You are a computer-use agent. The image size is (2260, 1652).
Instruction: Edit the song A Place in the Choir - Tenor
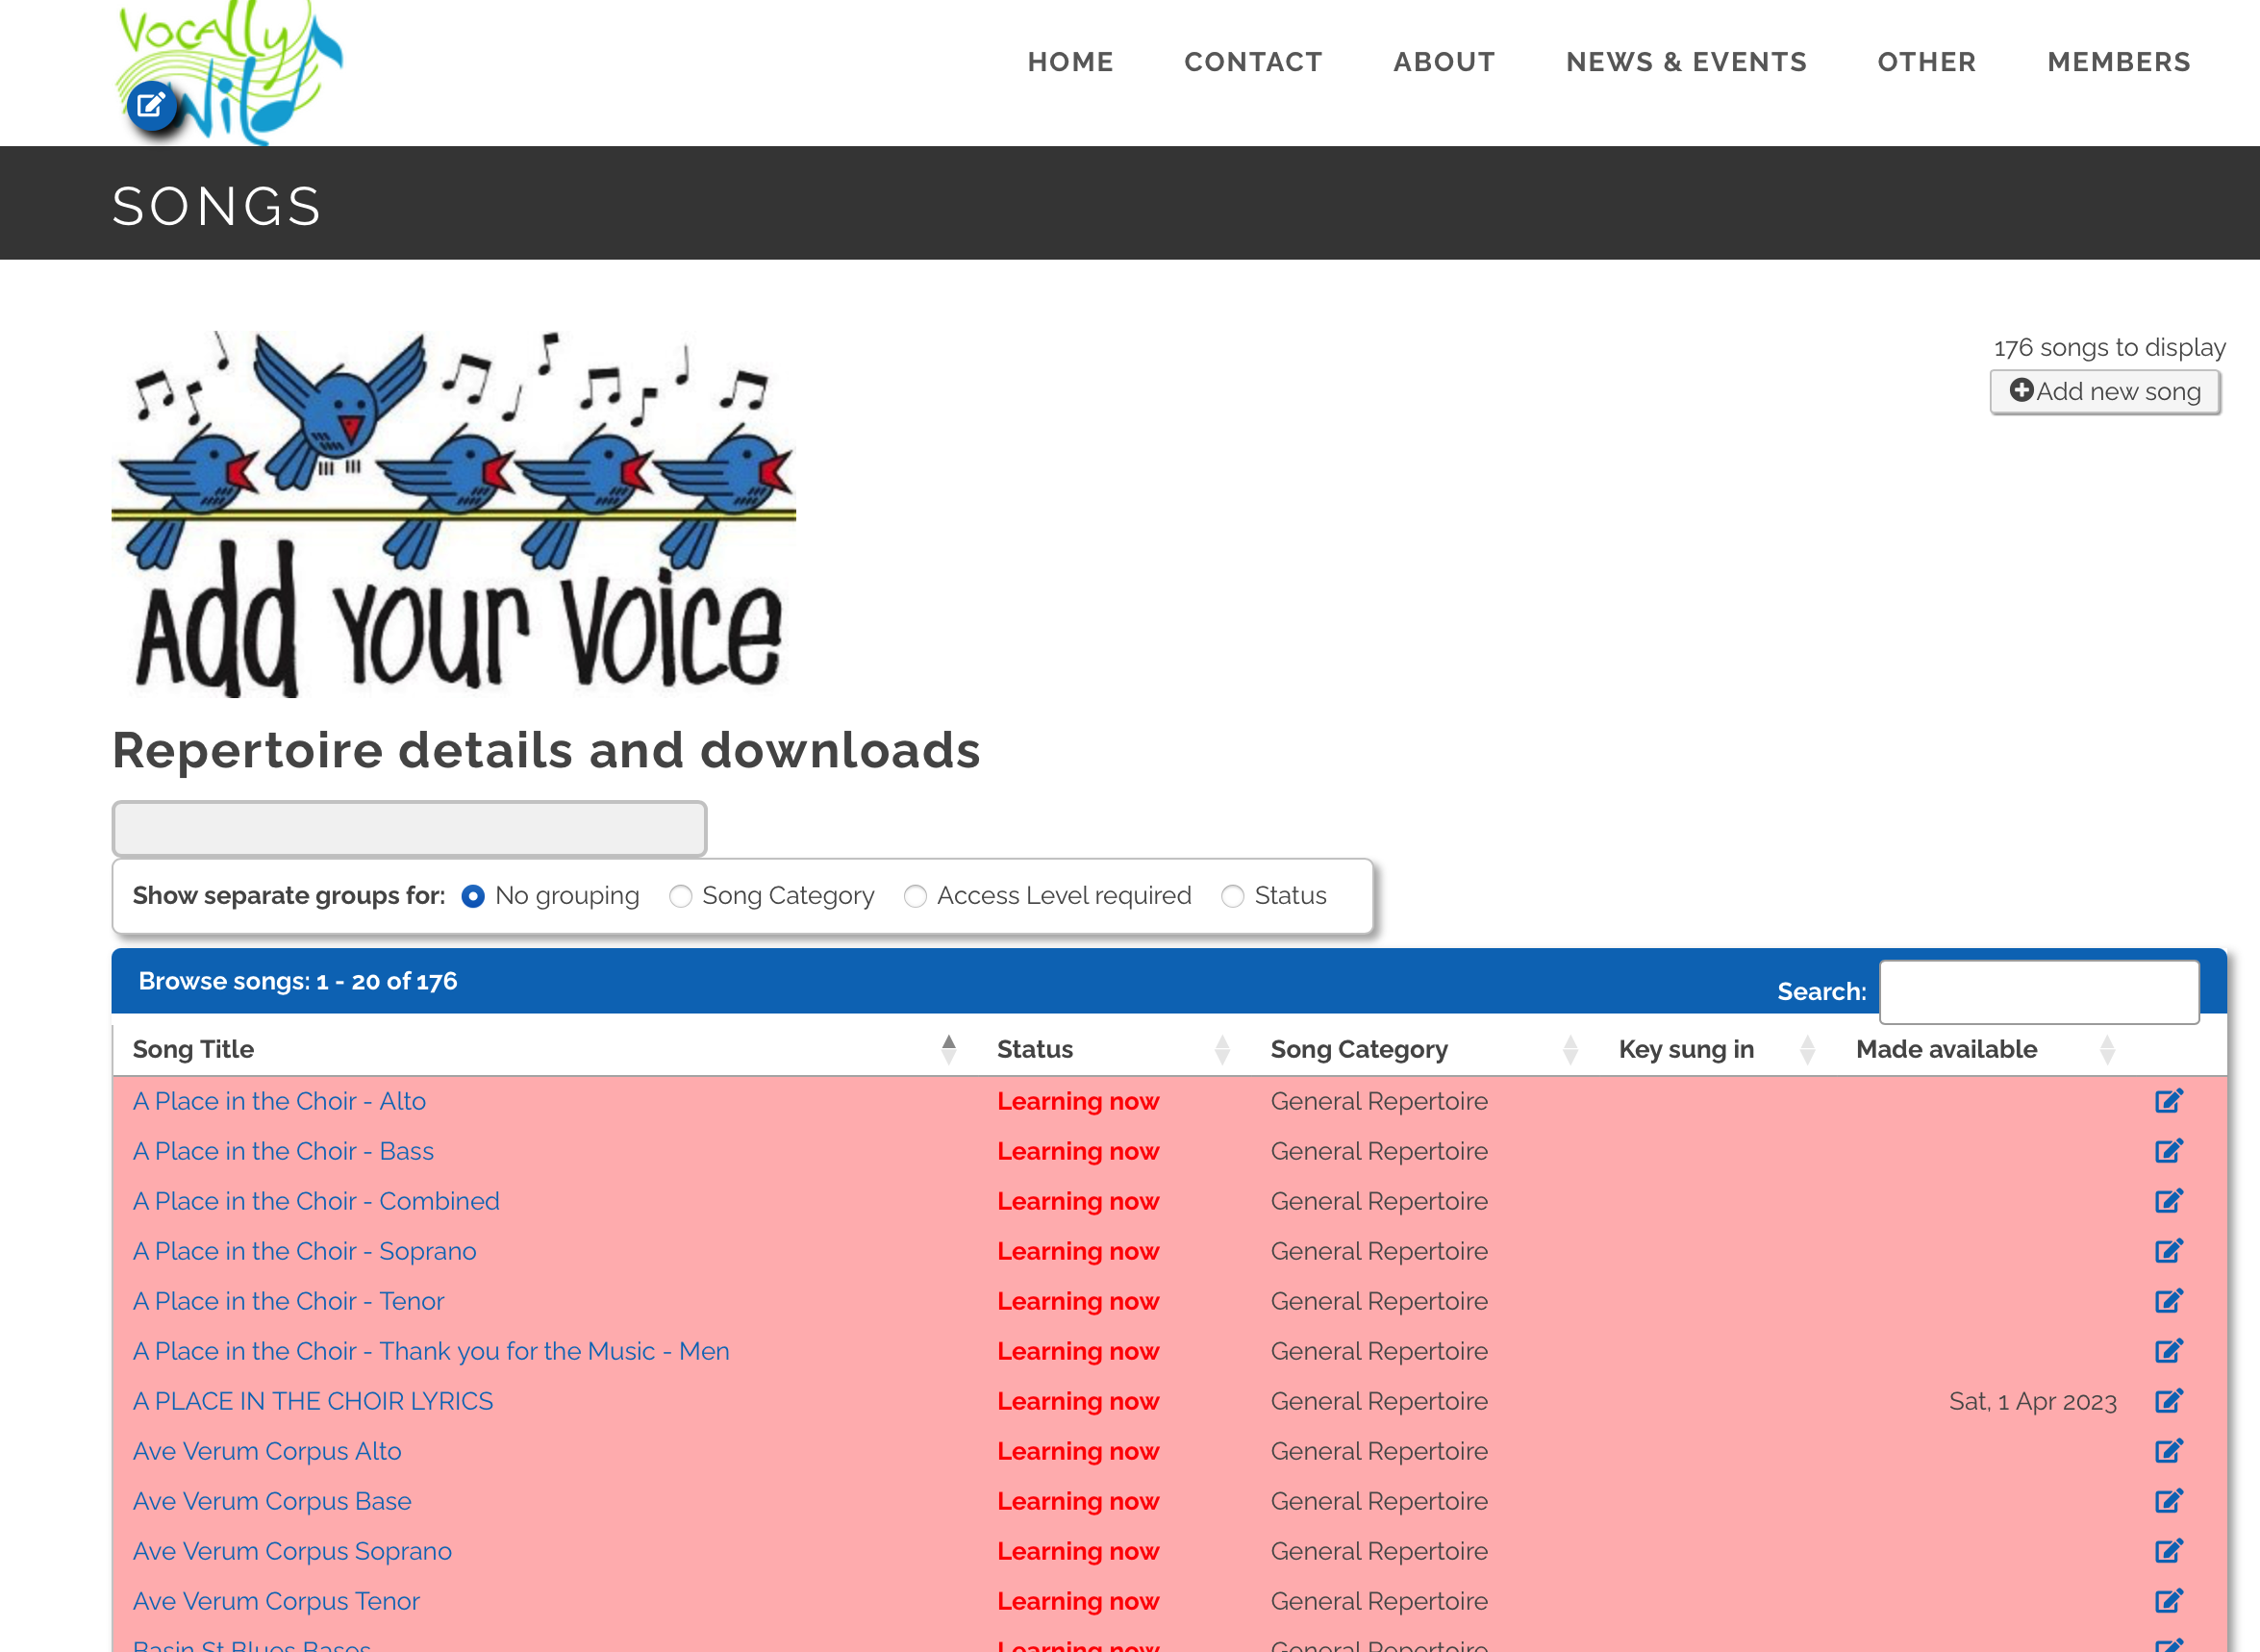tap(2168, 1301)
